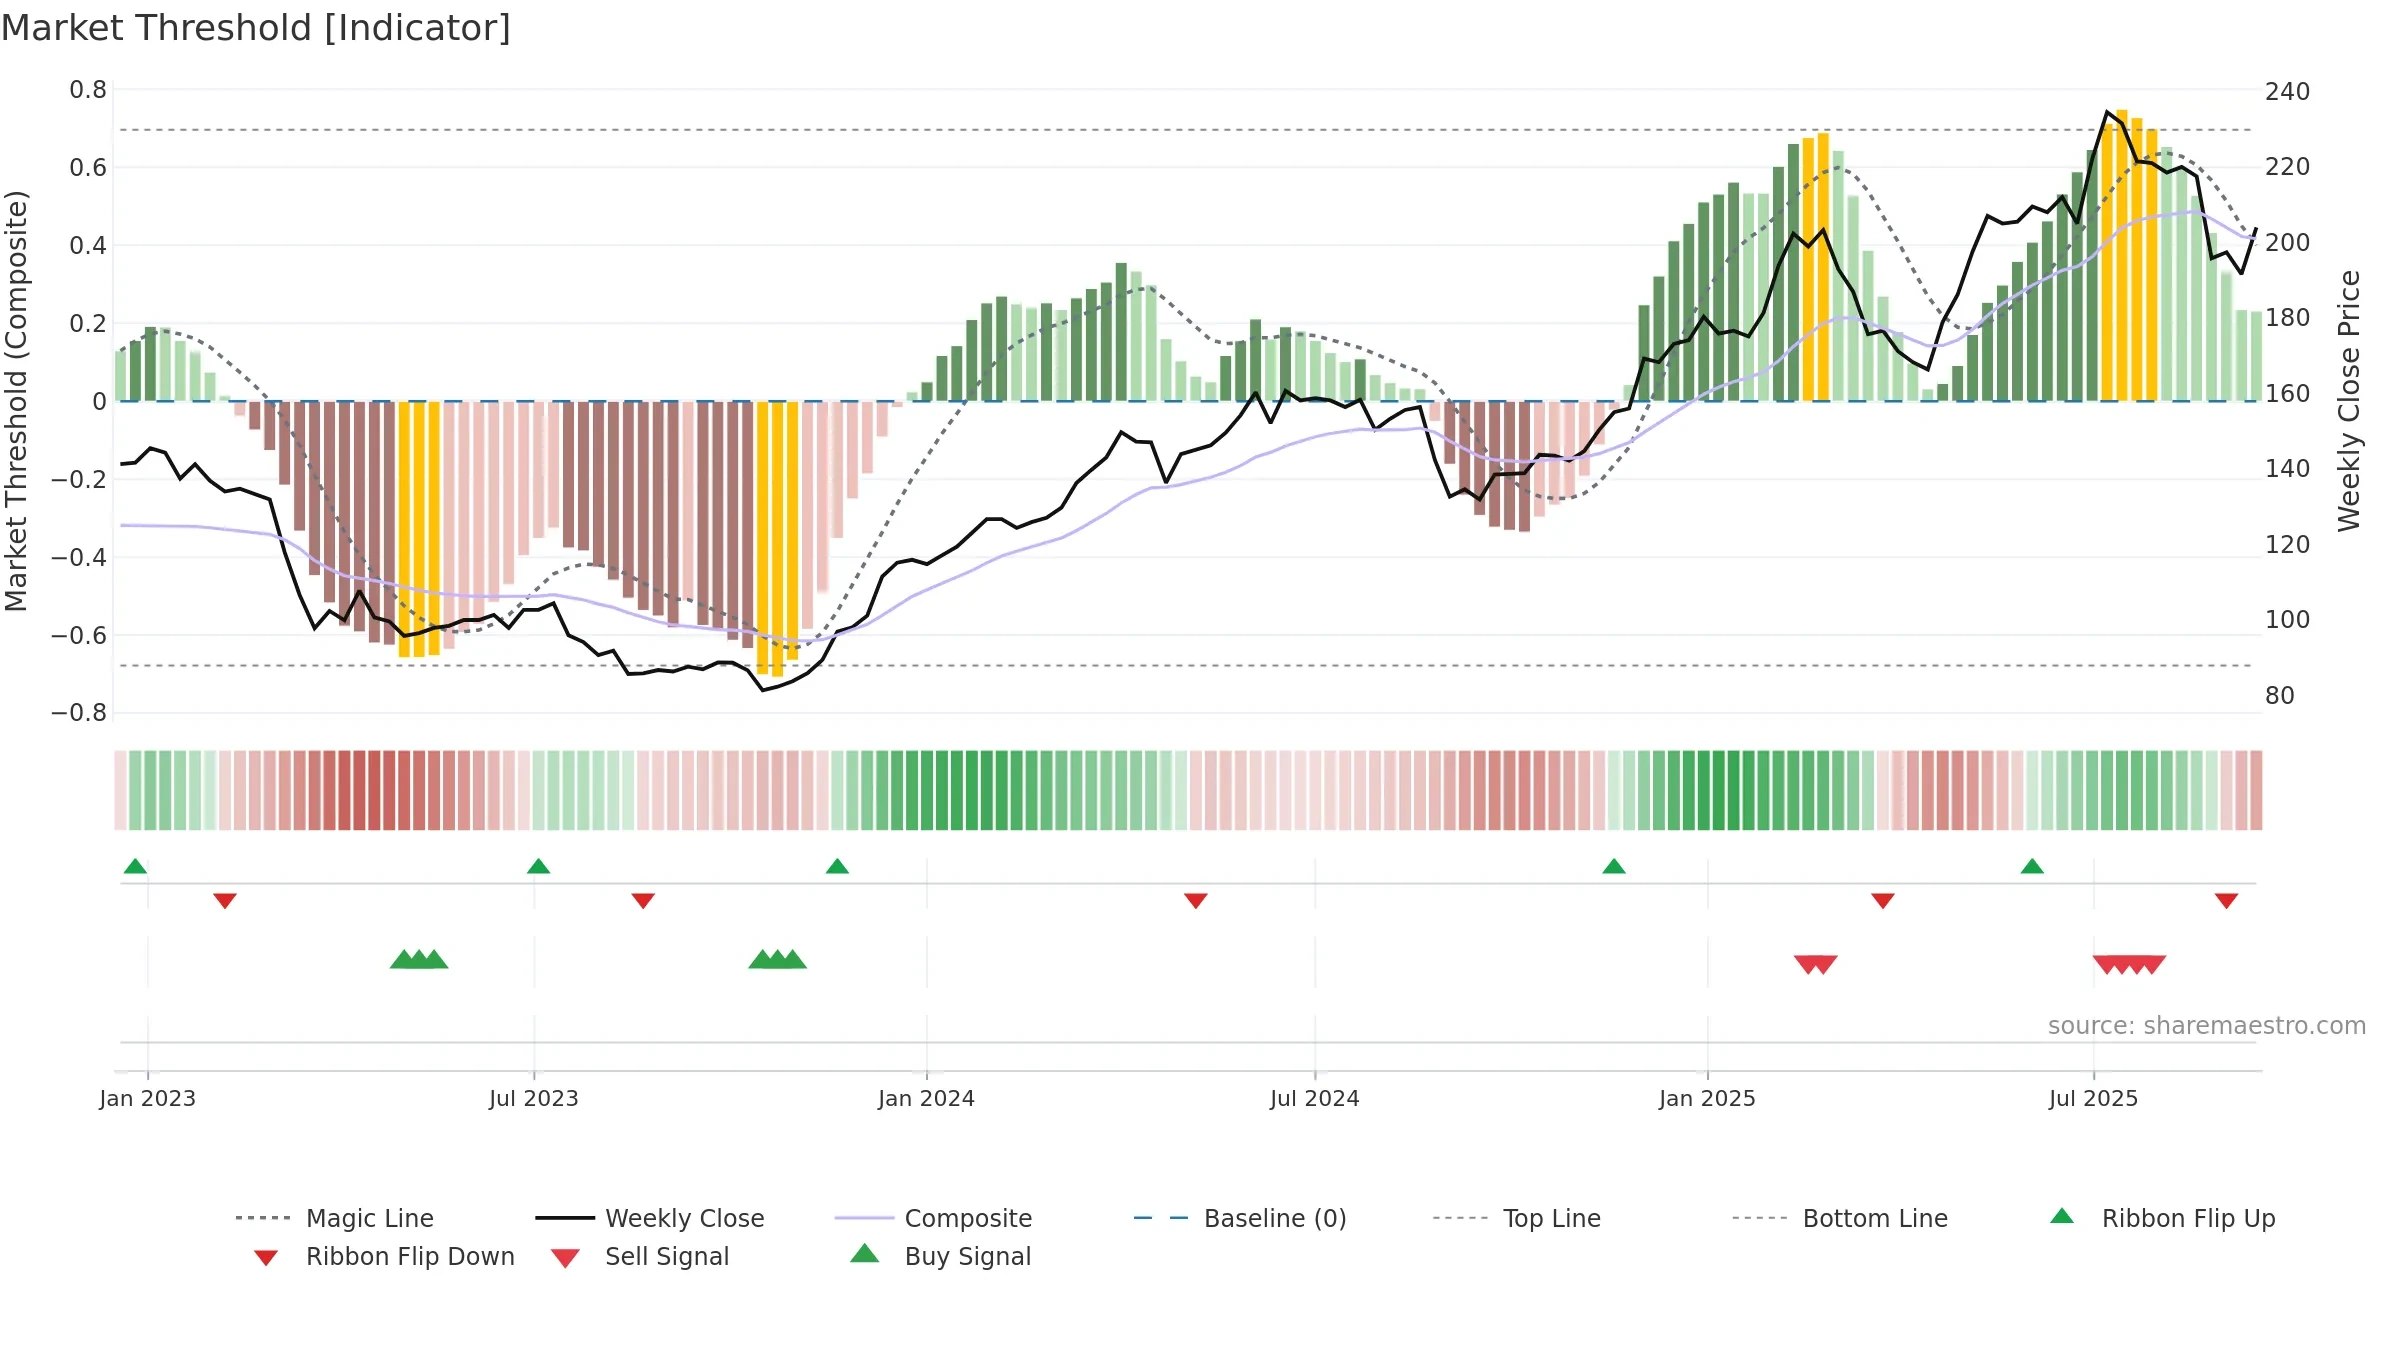Screen dimensions: 2400x1350
Task: Toggle the Magic Line legend entry
Action: click(334, 1218)
